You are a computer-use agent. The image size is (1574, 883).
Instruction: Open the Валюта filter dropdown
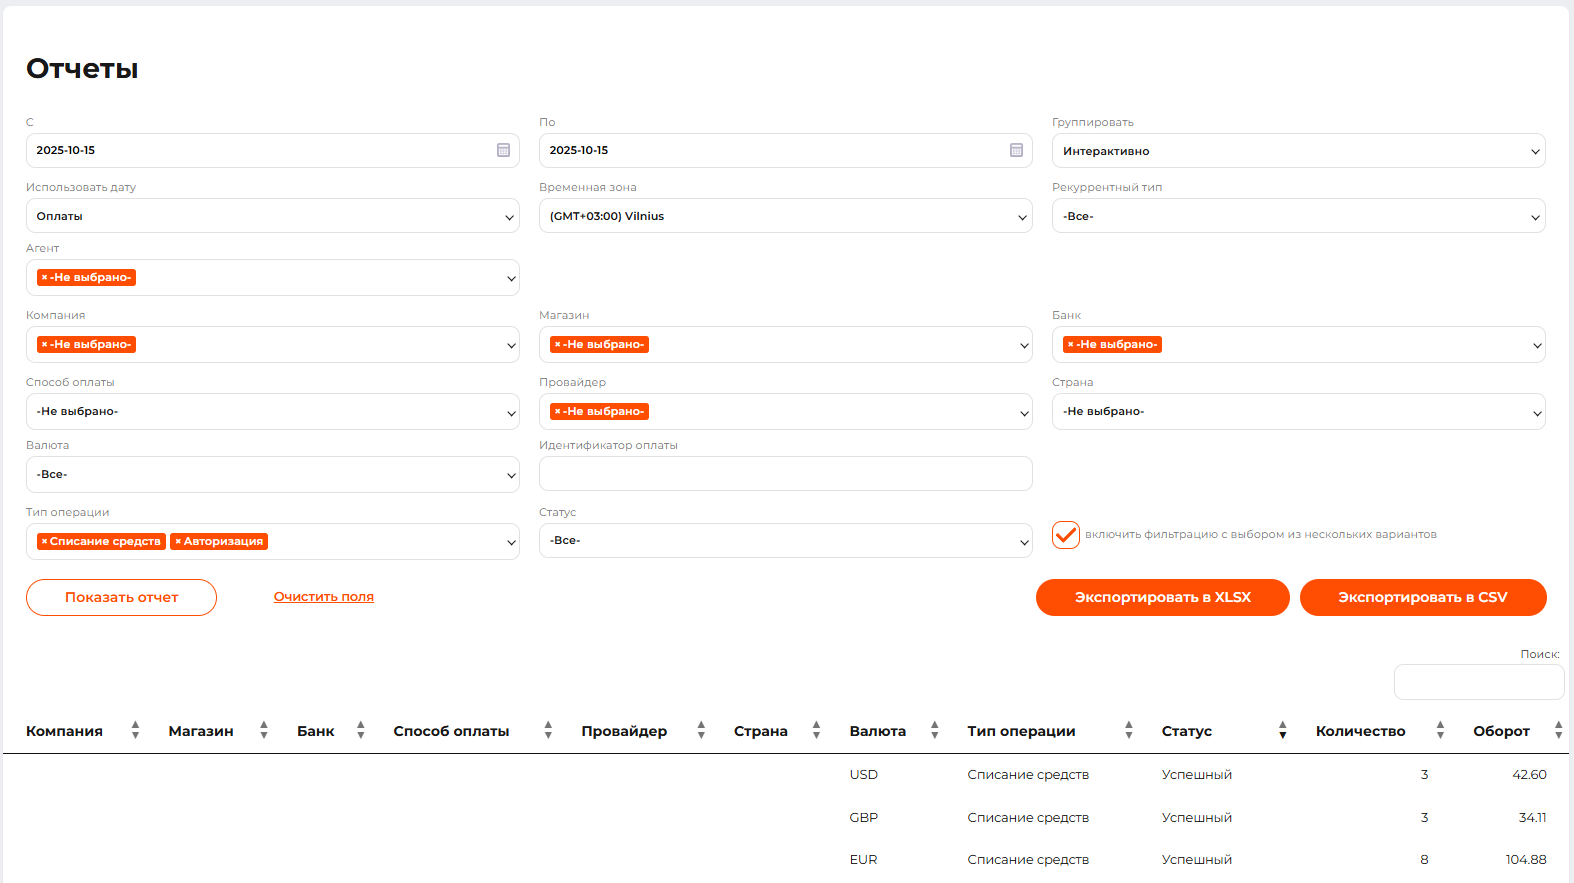pyautogui.click(x=272, y=475)
